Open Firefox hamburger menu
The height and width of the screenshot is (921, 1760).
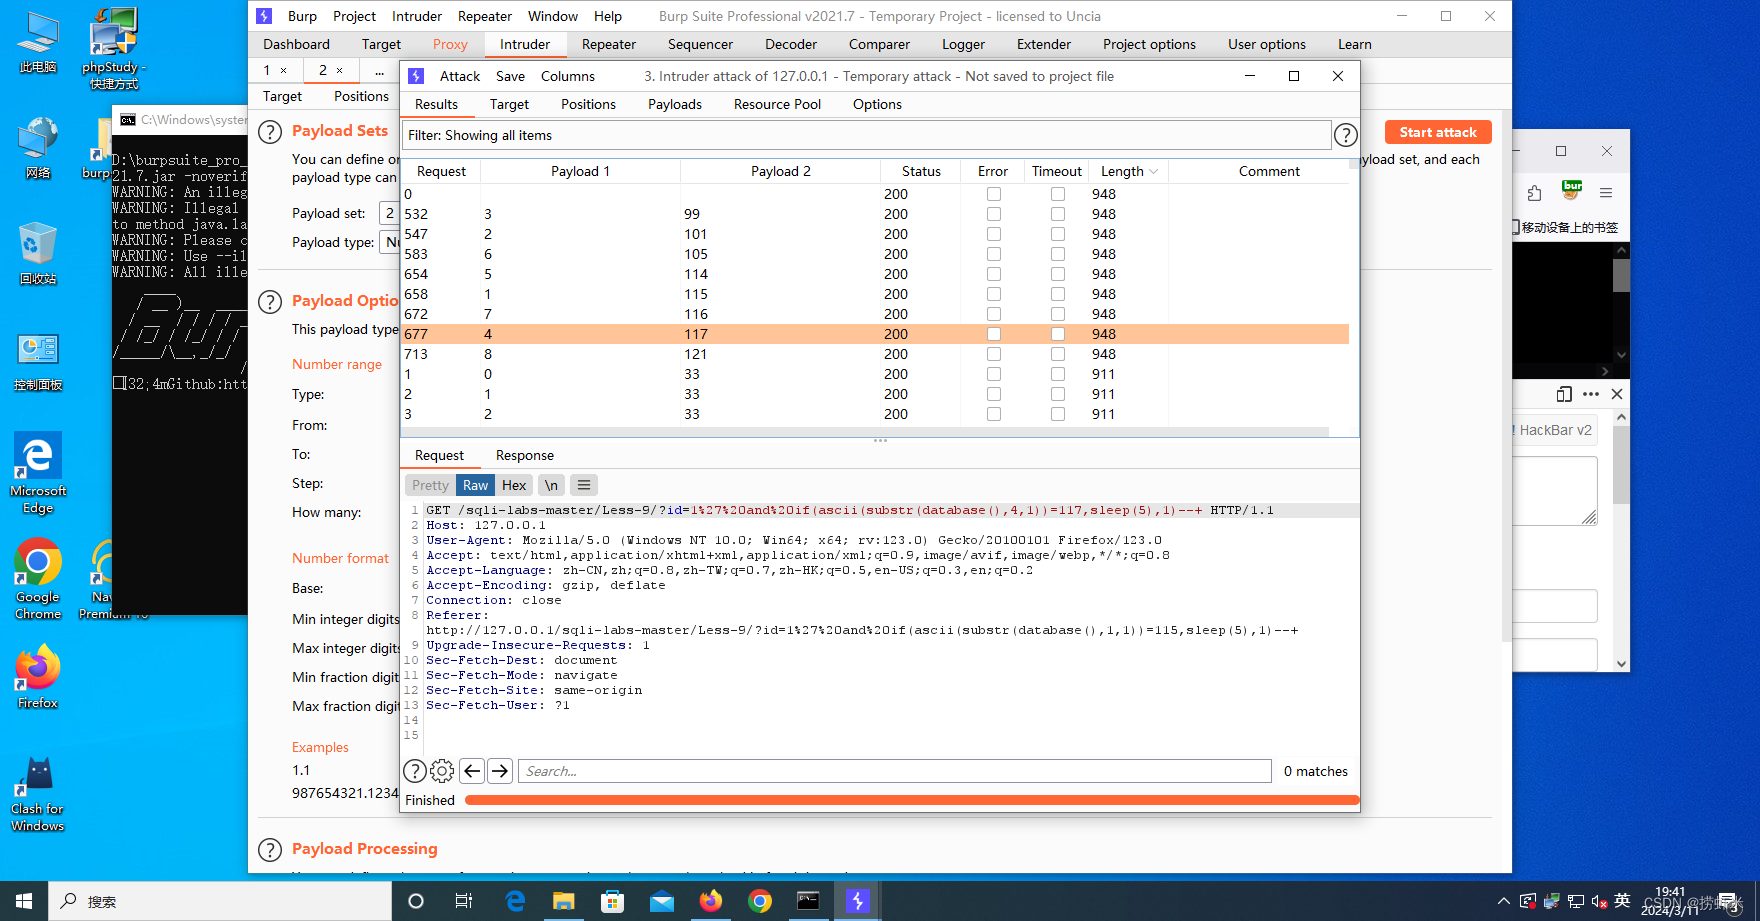click(1606, 193)
